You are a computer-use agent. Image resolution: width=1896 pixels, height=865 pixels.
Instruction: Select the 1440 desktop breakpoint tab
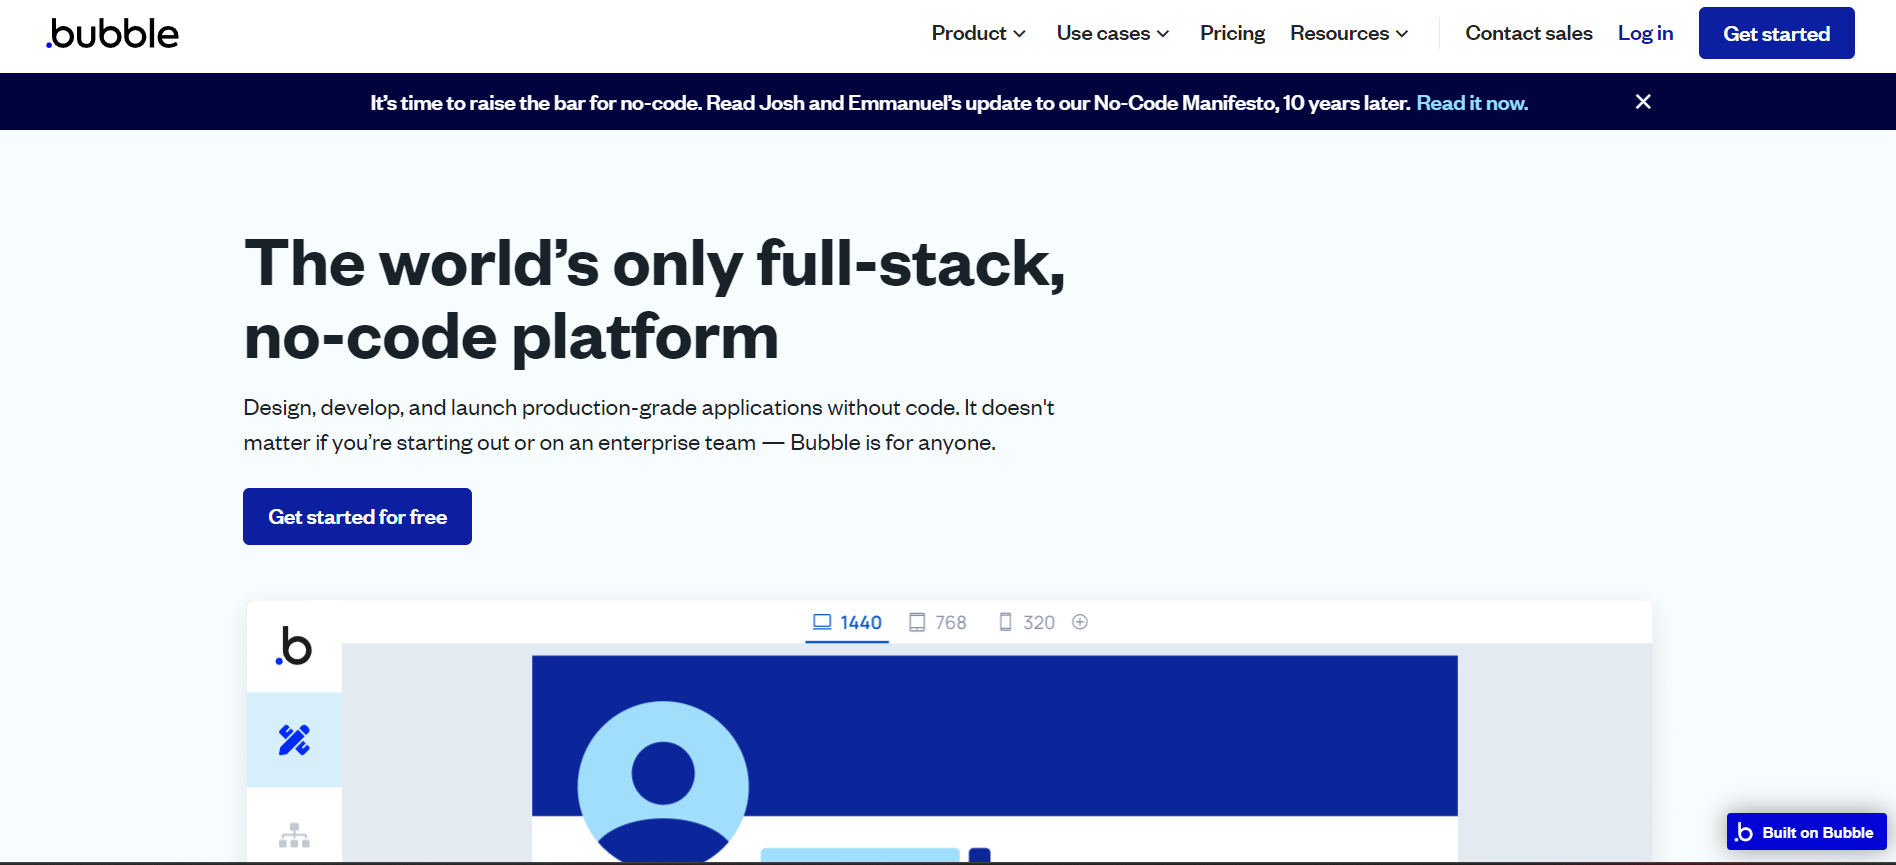847,622
